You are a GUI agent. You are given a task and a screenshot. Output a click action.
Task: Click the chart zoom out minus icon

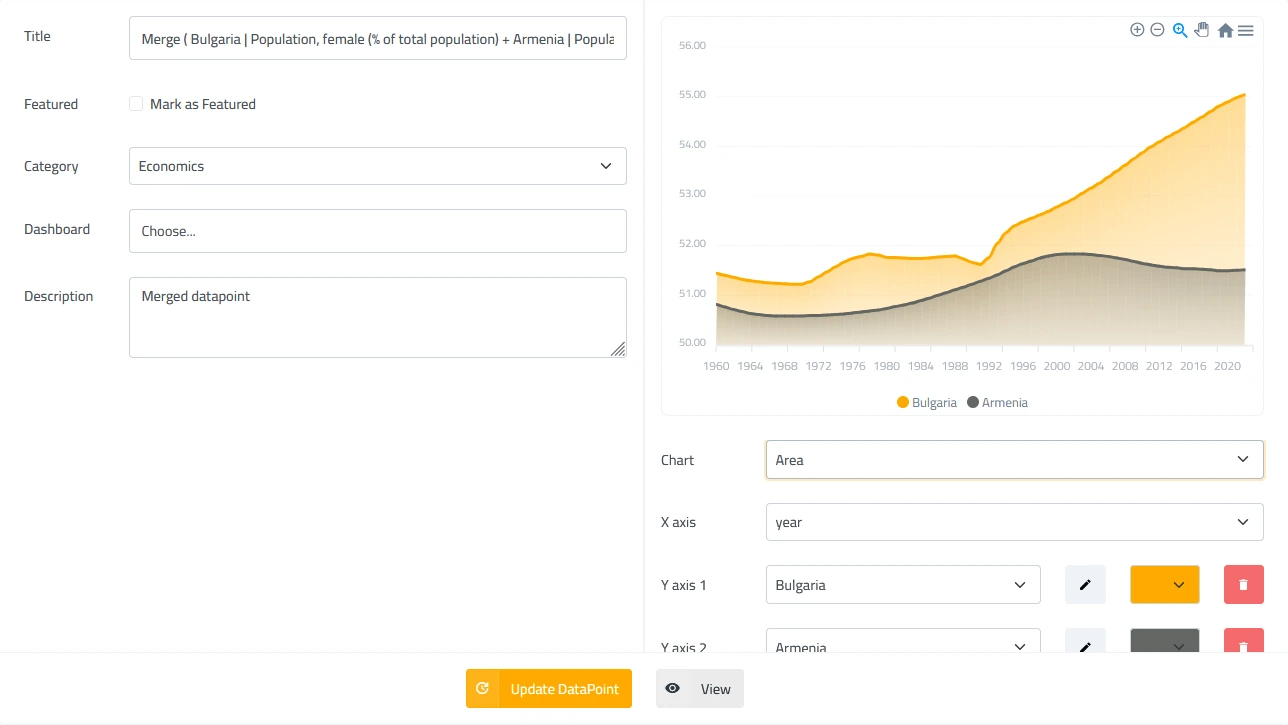point(1157,30)
